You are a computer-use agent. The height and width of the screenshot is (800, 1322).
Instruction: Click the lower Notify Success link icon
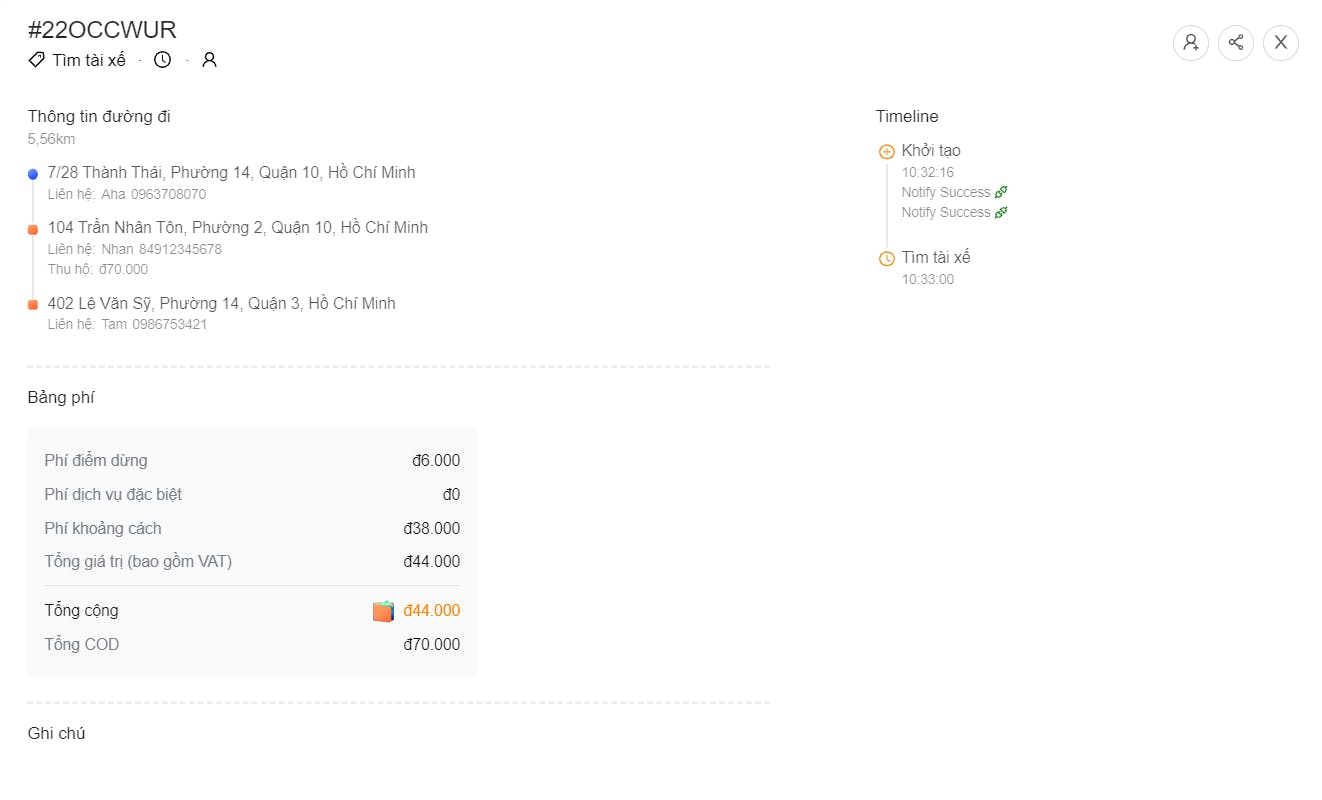point(1001,212)
